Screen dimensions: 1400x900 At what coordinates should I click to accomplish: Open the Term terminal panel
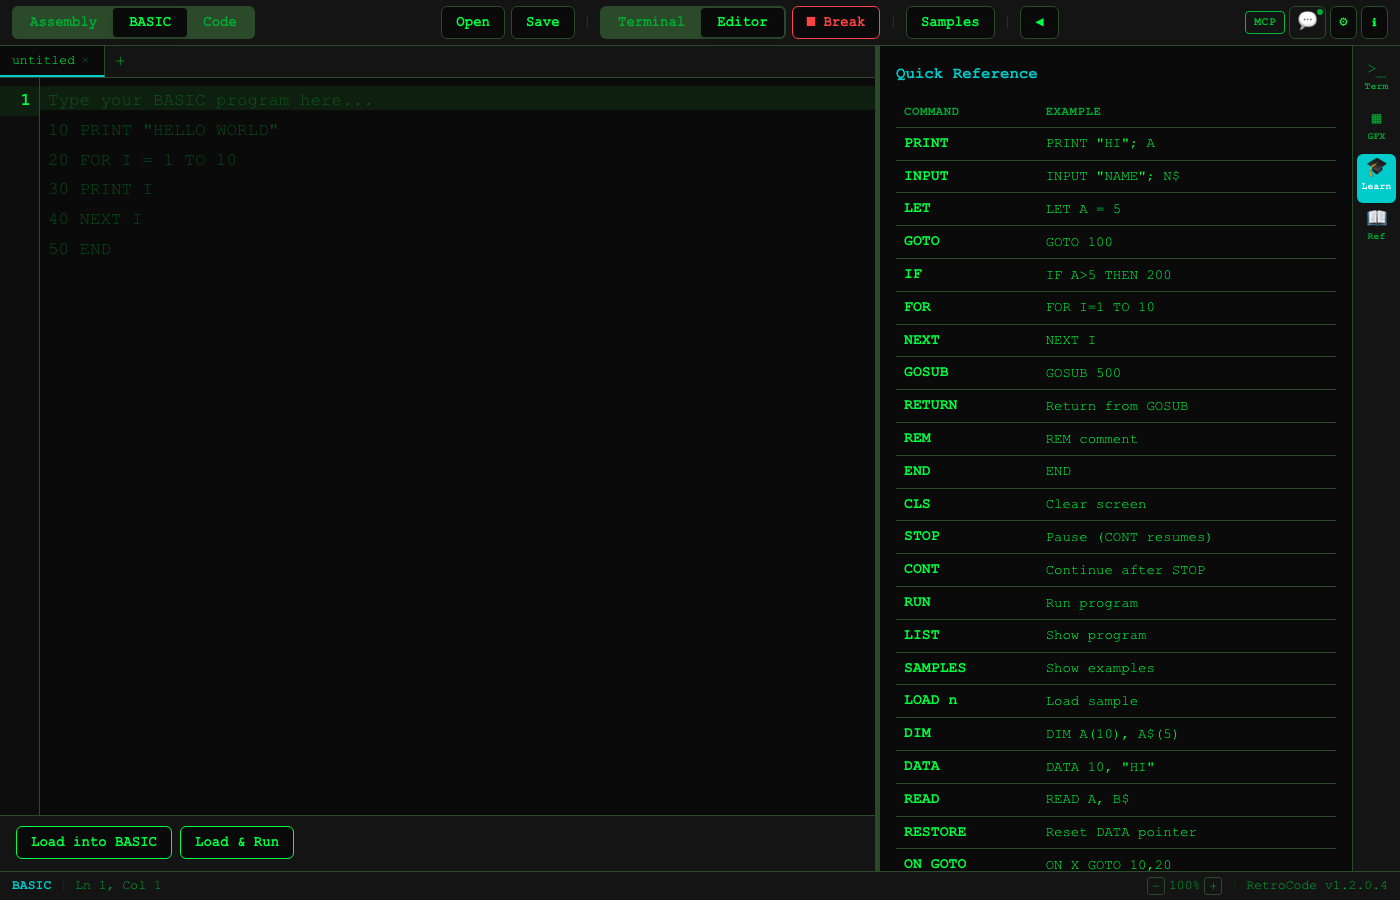coord(1376,75)
